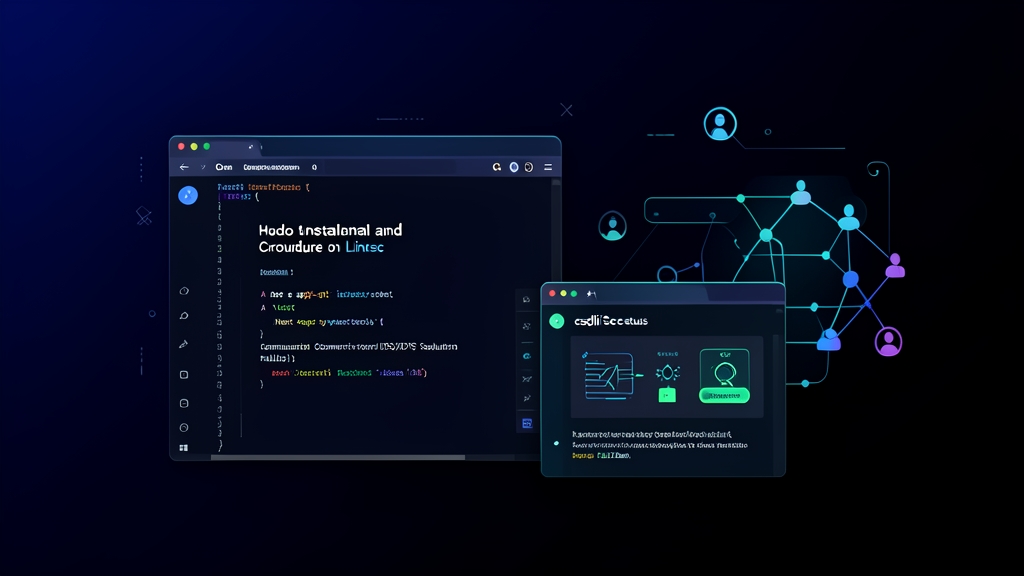Image resolution: width=1024 pixels, height=576 pixels.
Task: Click the teal user avatar left of network
Action: (613, 227)
